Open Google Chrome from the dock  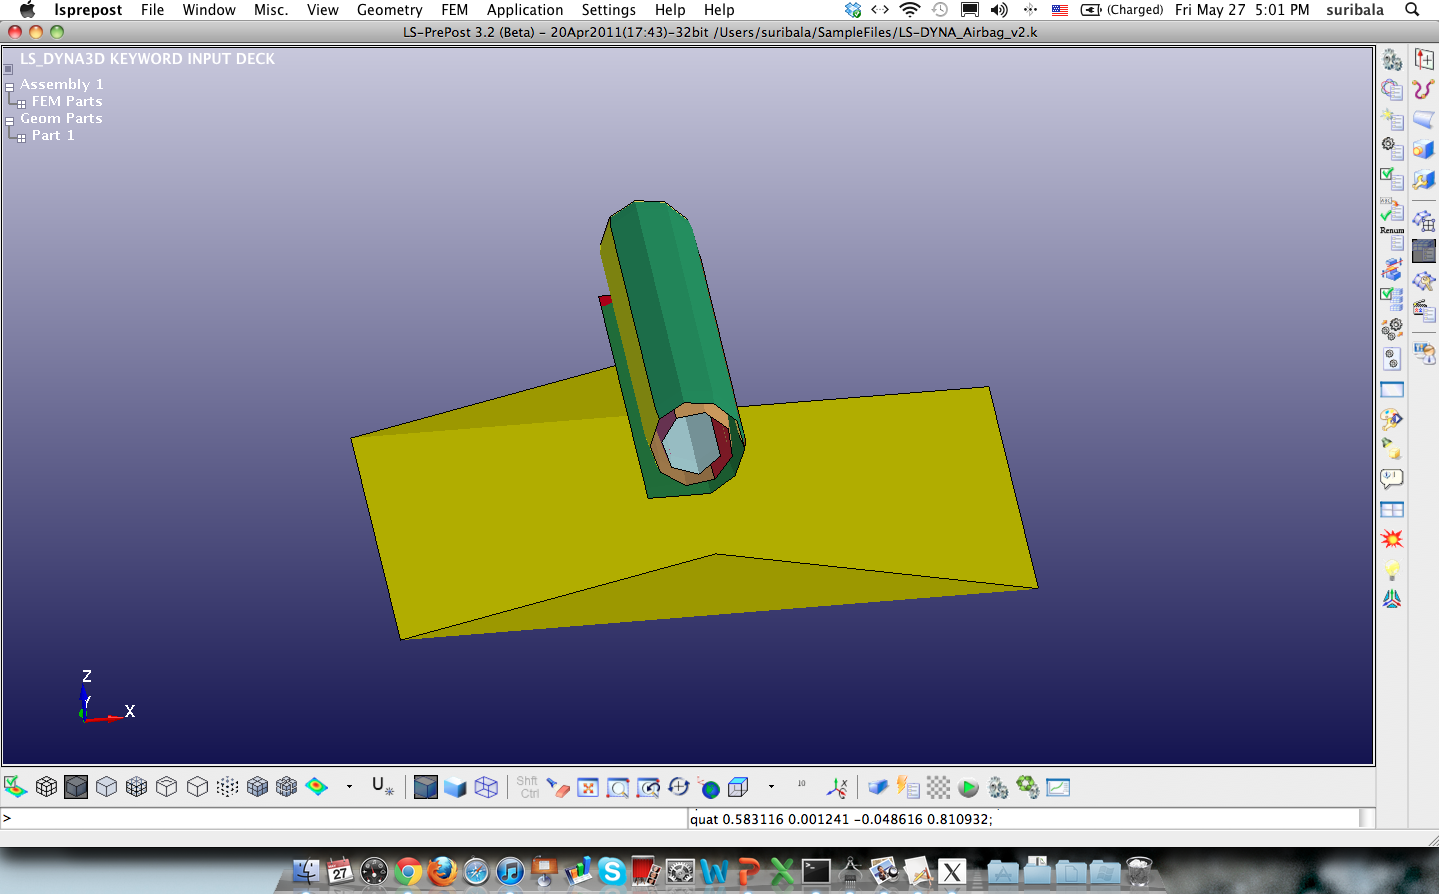tap(408, 872)
